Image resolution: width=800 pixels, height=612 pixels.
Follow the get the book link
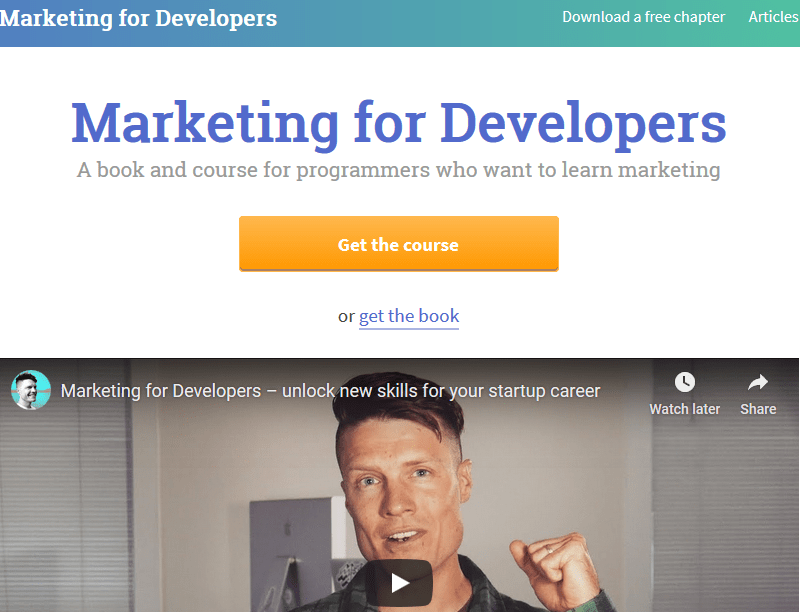click(x=409, y=316)
